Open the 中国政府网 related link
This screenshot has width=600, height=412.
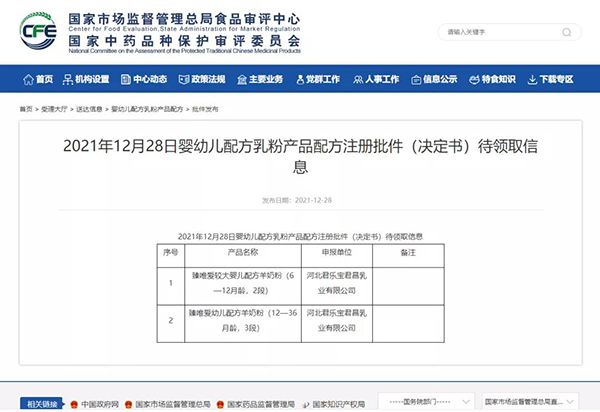coord(100,404)
